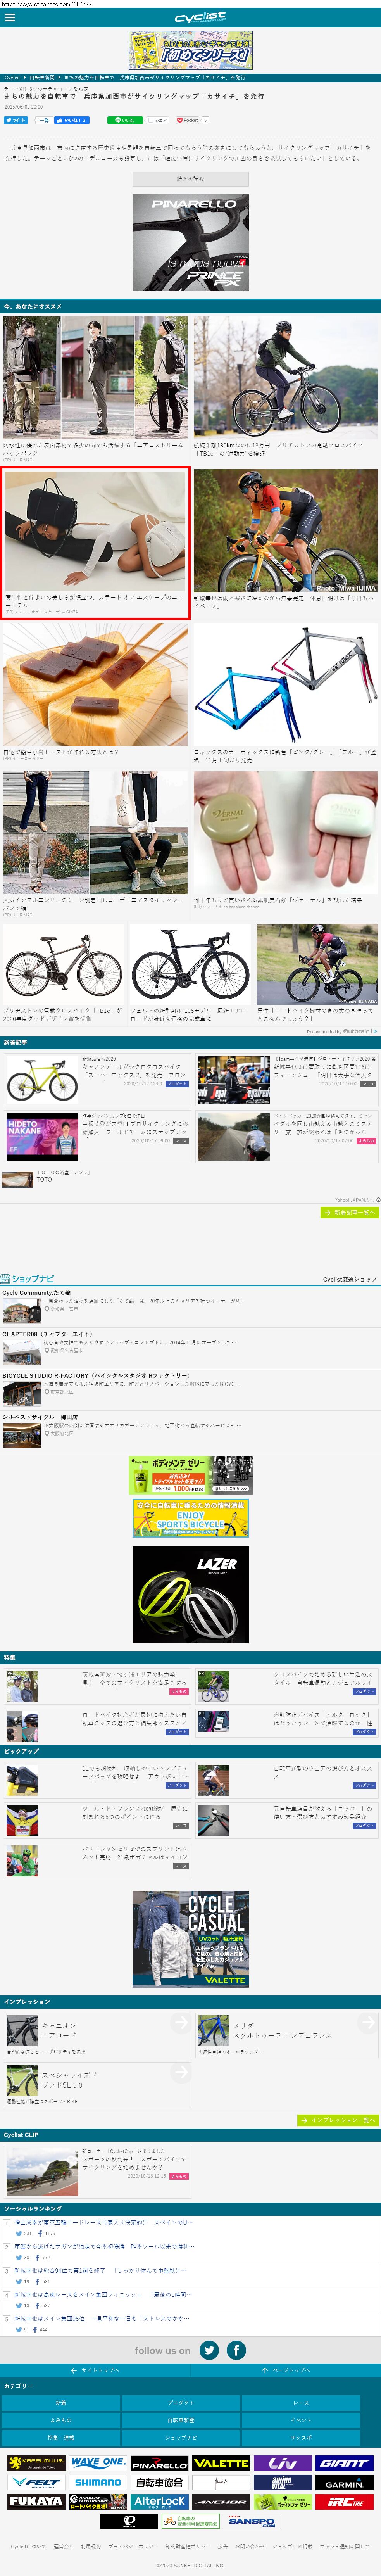Screen dimensions: 381x2576
Task: Click 新着記事一覧へ green button
Action: tap(348, 1212)
